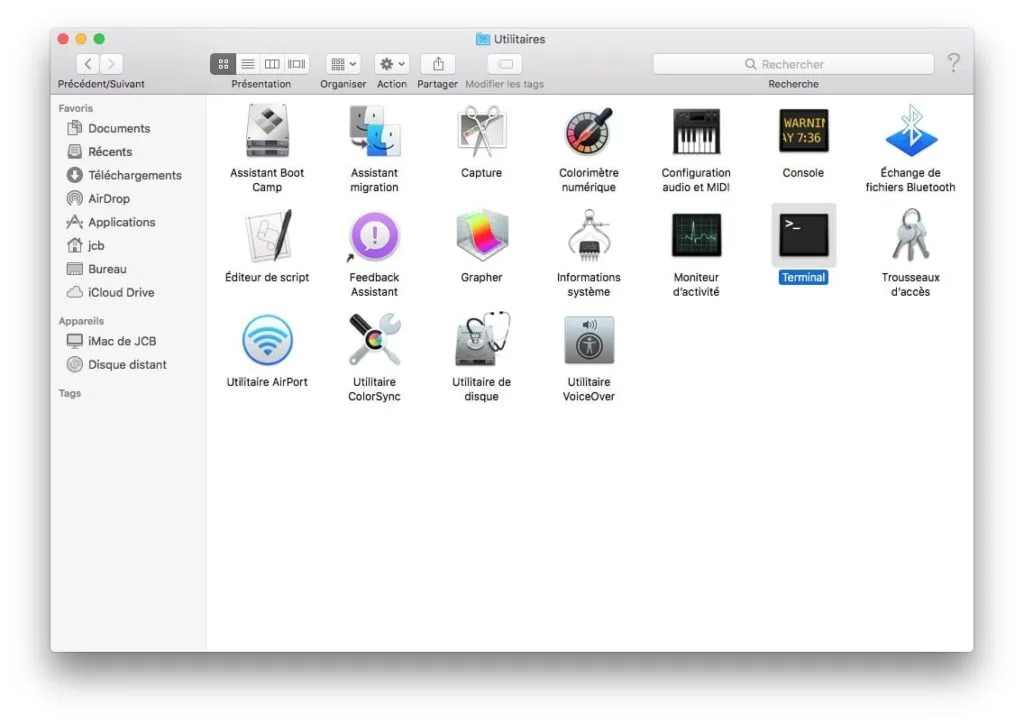This screenshot has height=724, width=1024.
Task: Open iCloud Drive in the sidebar
Action: [110, 293]
